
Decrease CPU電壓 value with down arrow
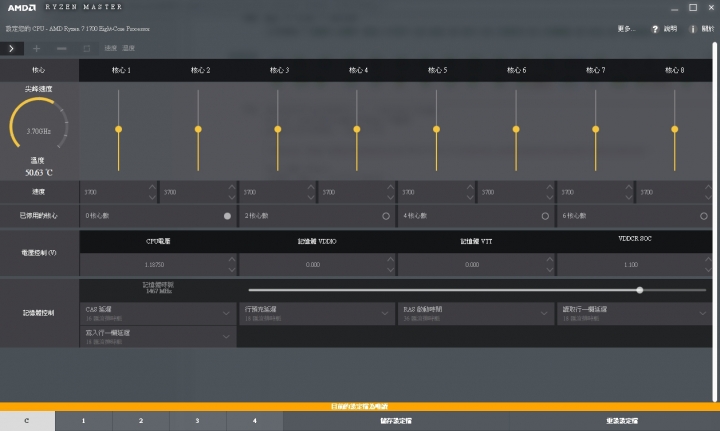pos(232,269)
